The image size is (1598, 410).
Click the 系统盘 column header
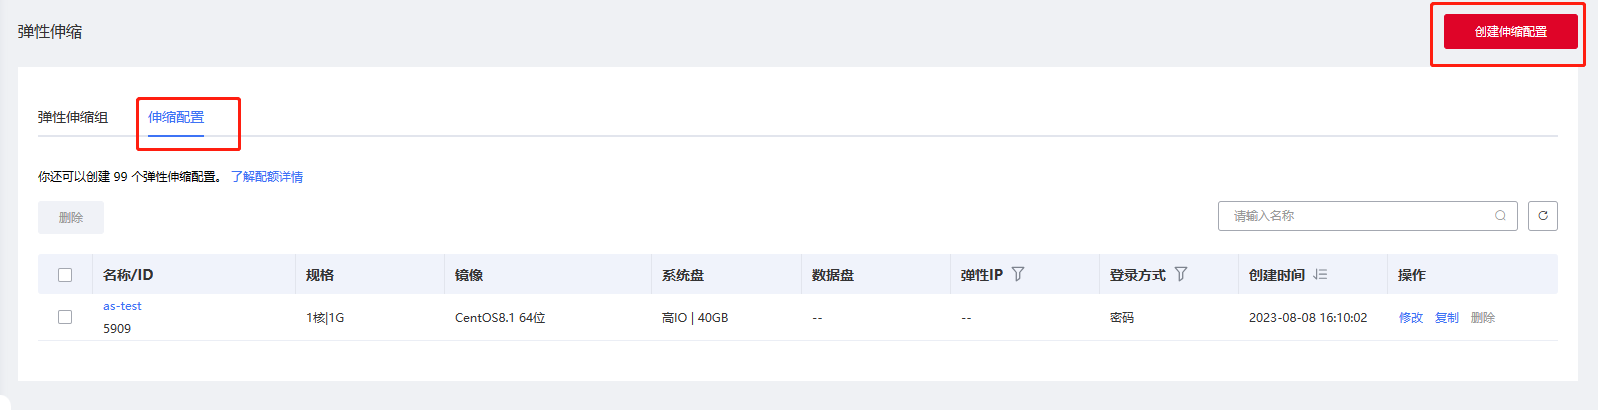point(683,275)
